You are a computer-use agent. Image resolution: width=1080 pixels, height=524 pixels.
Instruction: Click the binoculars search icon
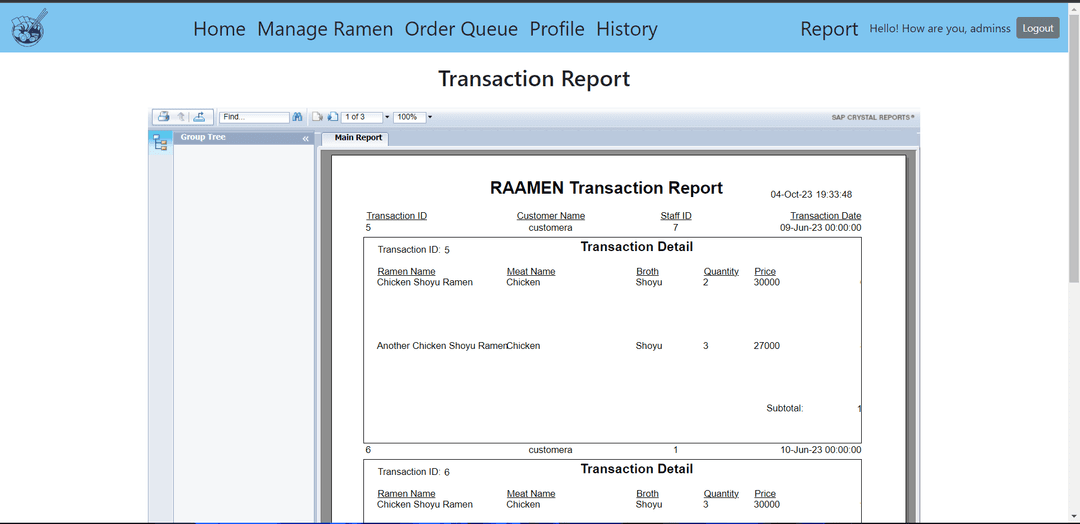(x=298, y=117)
